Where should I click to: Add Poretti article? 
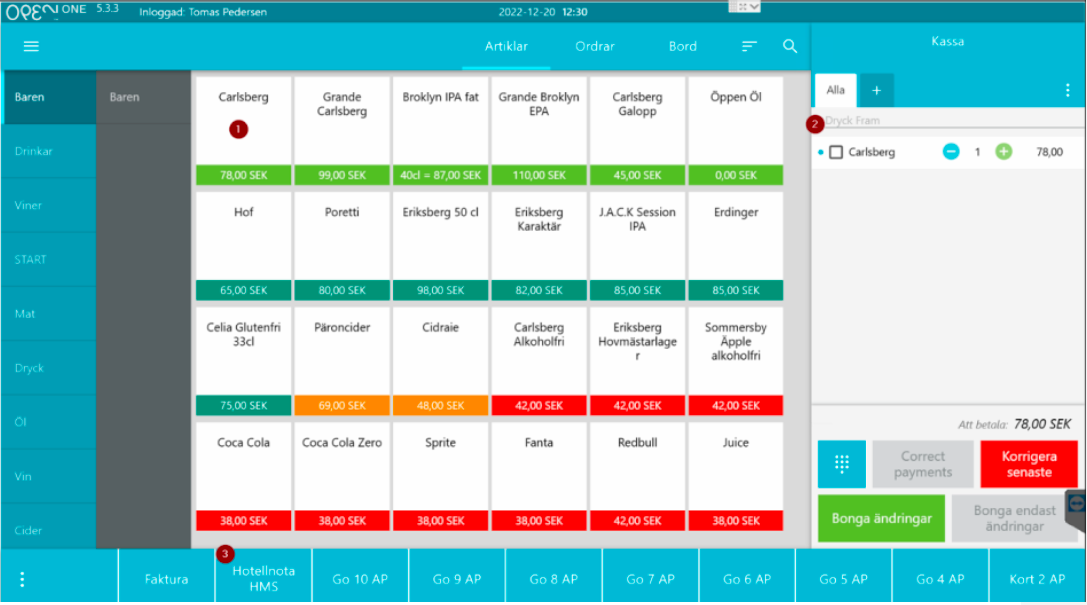click(342, 246)
